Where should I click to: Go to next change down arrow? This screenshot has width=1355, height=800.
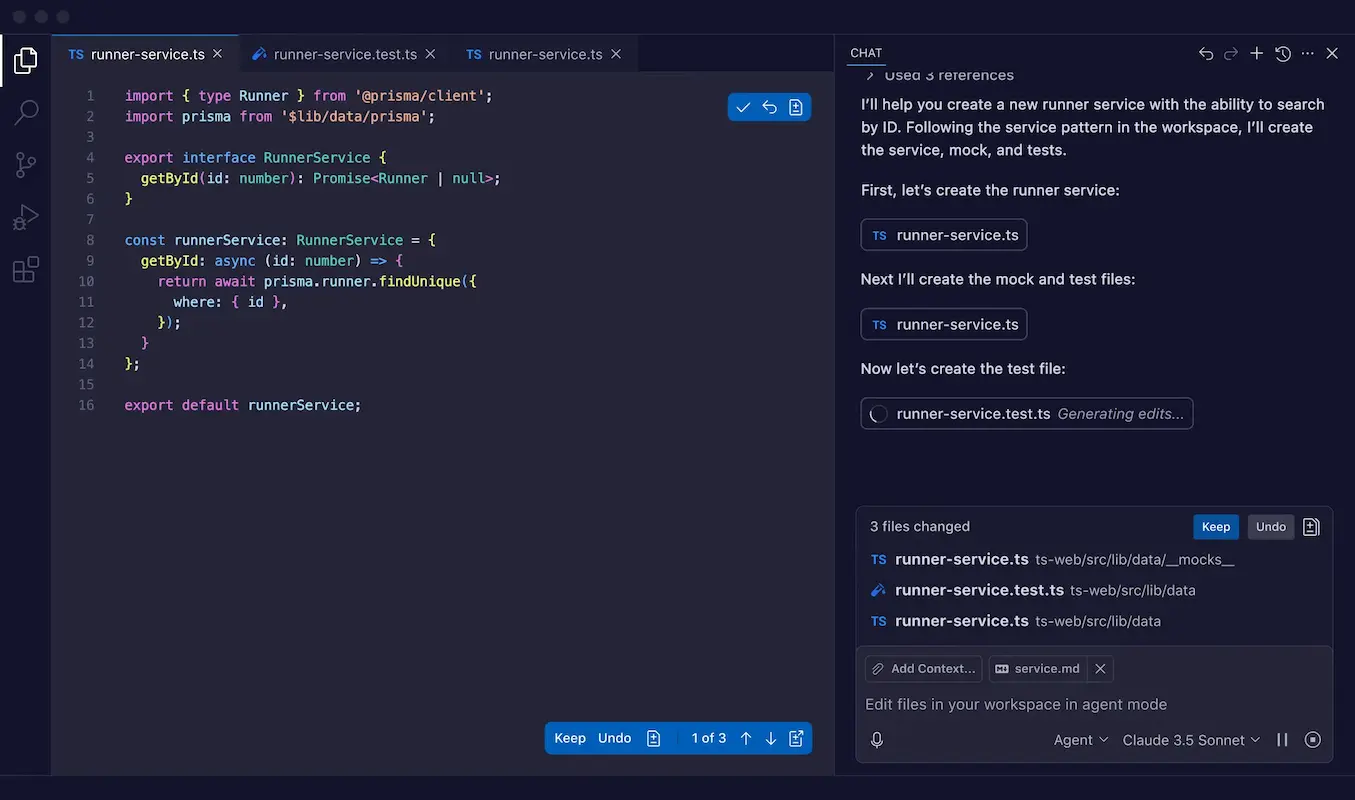pyautogui.click(x=771, y=738)
